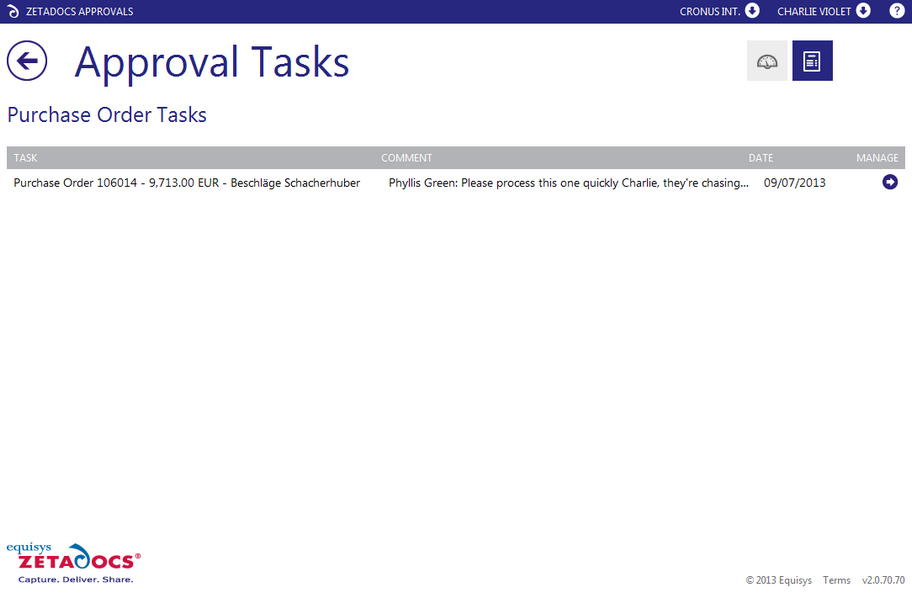Open the manage arrow for Purchase Order 106014
Screen dimensions: 912x593
pyautogui.click(x=889, y=182)
